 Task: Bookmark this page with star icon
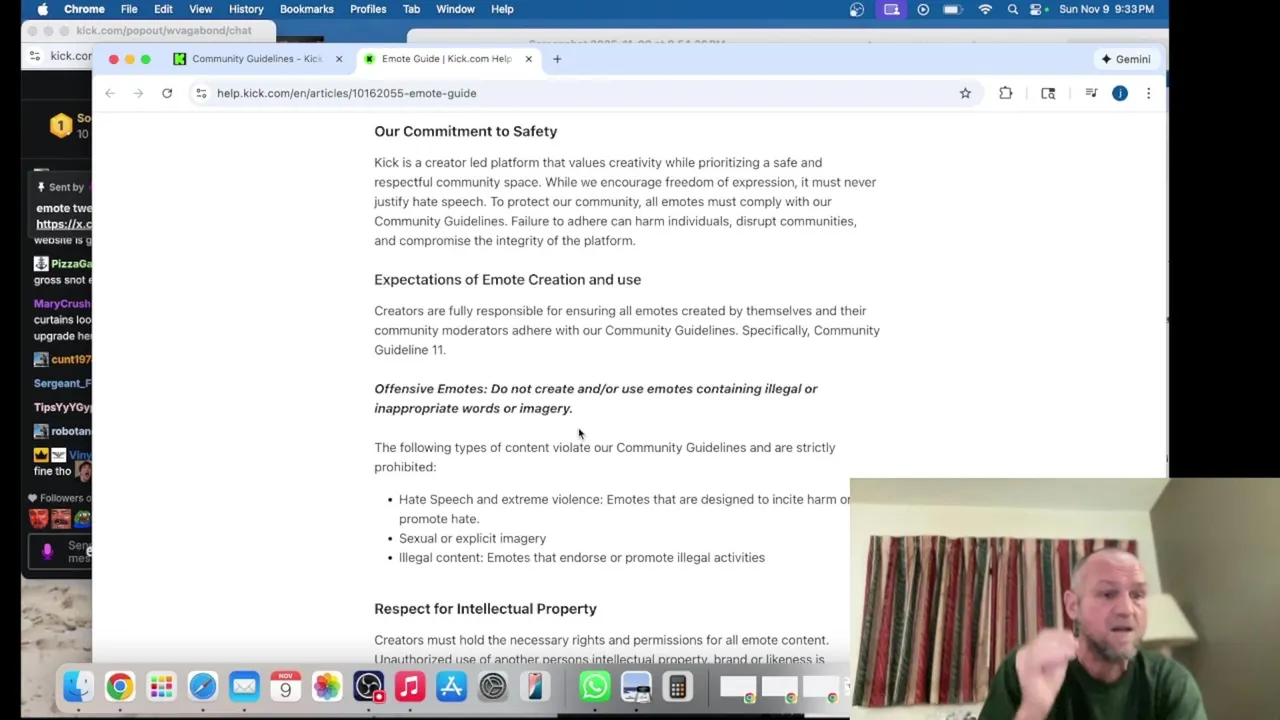965,93
